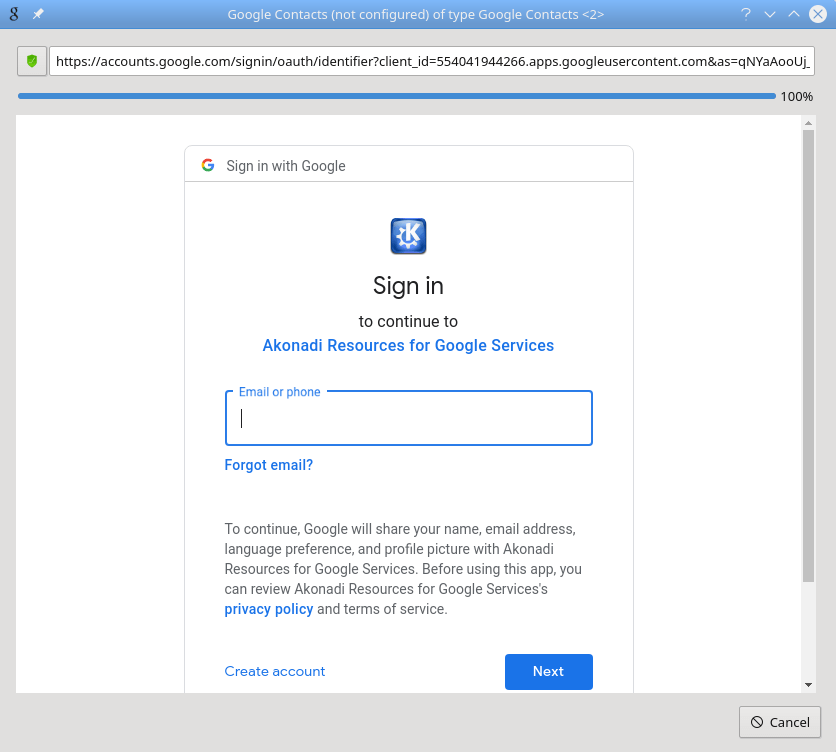Click the URL in the address bar
The image size is (836, 752).
[430, 60]
